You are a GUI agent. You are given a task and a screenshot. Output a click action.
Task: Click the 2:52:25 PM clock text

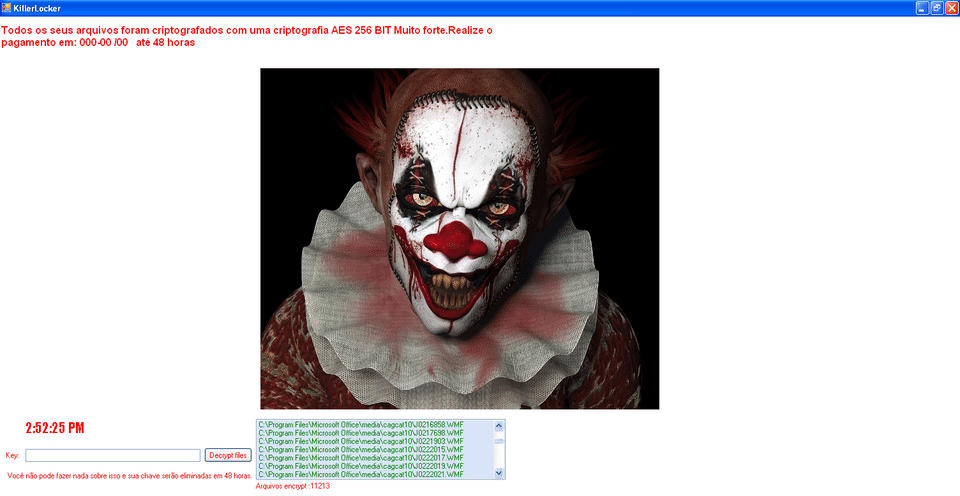click(x=54, y=428)
